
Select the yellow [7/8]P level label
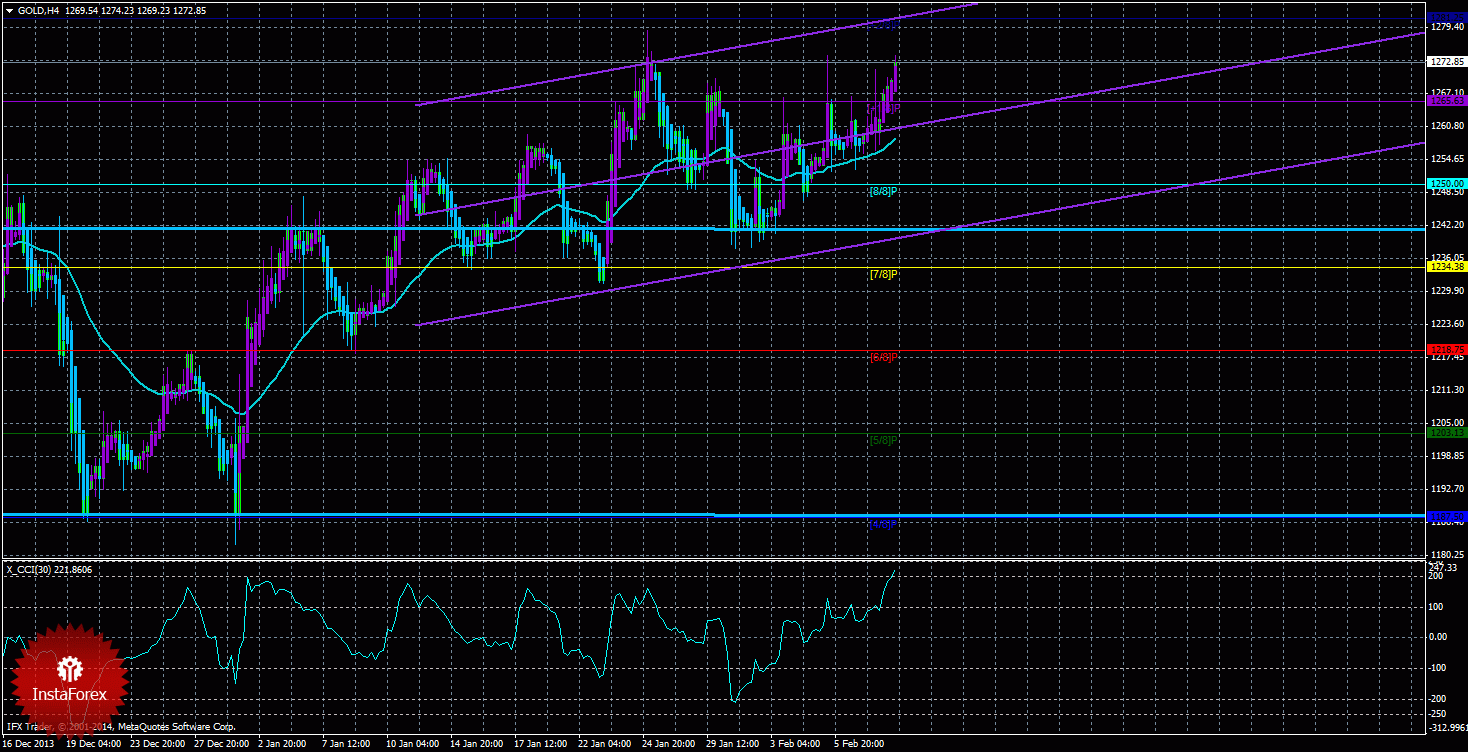click(884, 274)
